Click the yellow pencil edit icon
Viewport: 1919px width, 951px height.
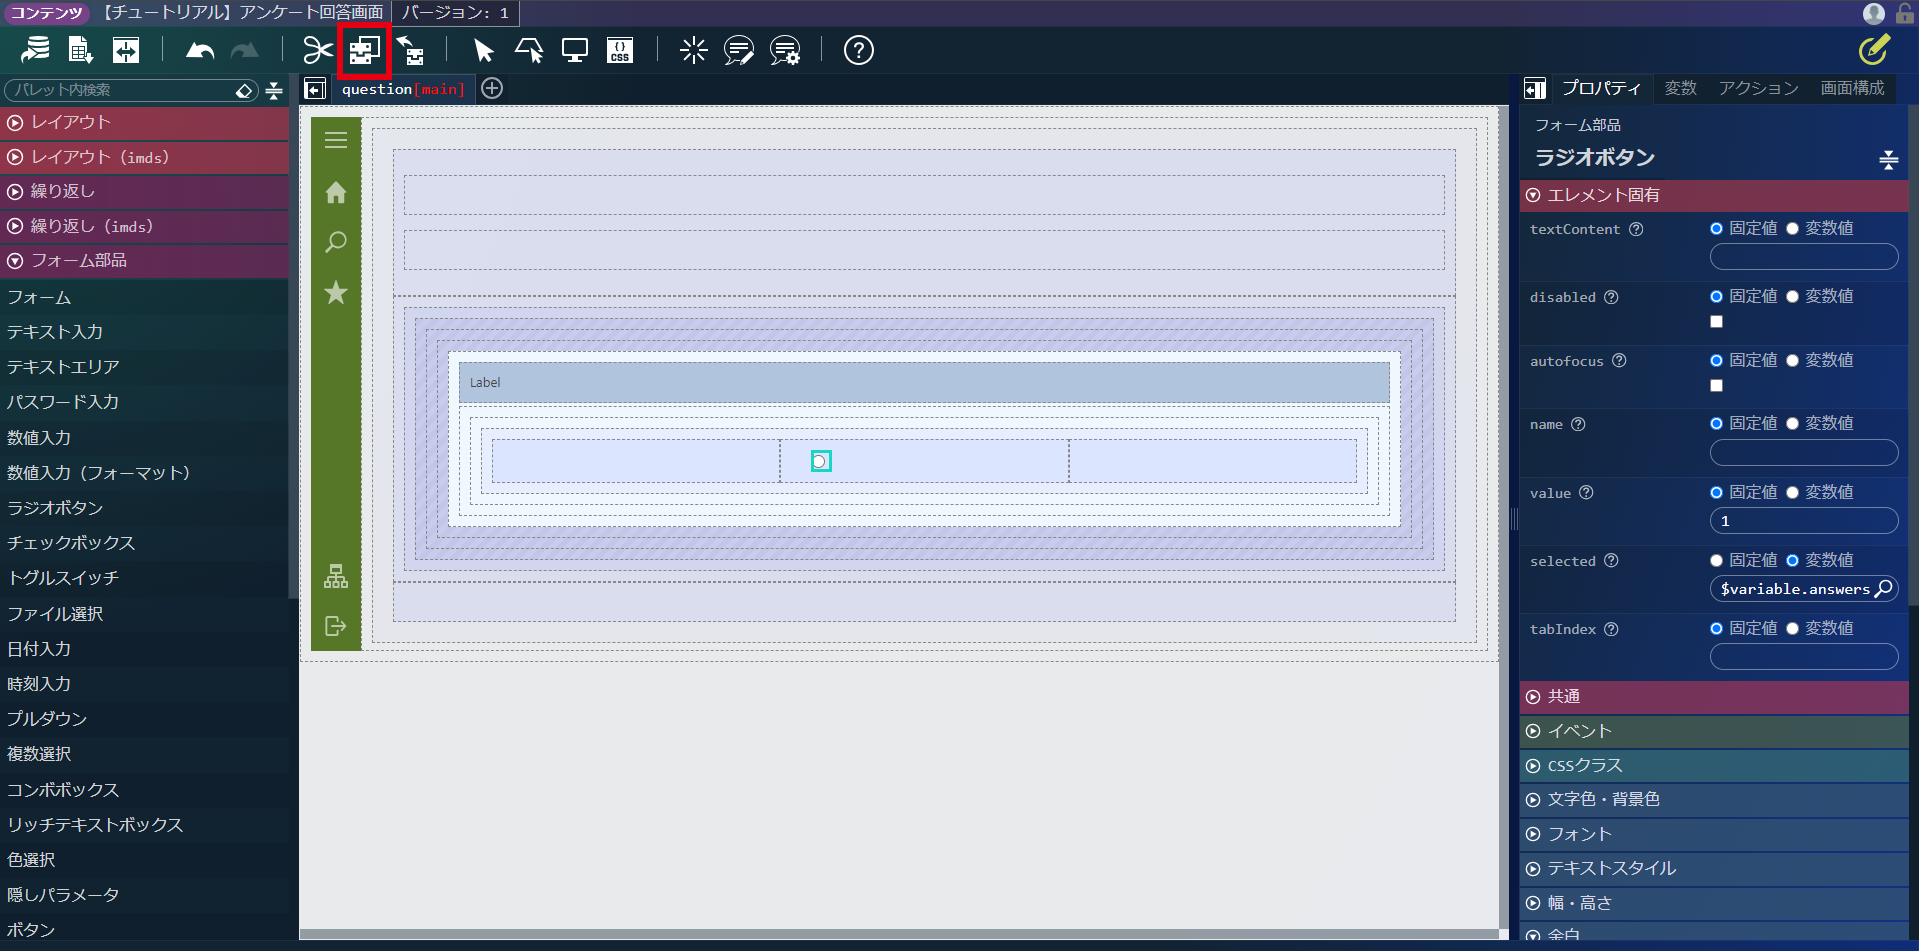click(1874, 50)
